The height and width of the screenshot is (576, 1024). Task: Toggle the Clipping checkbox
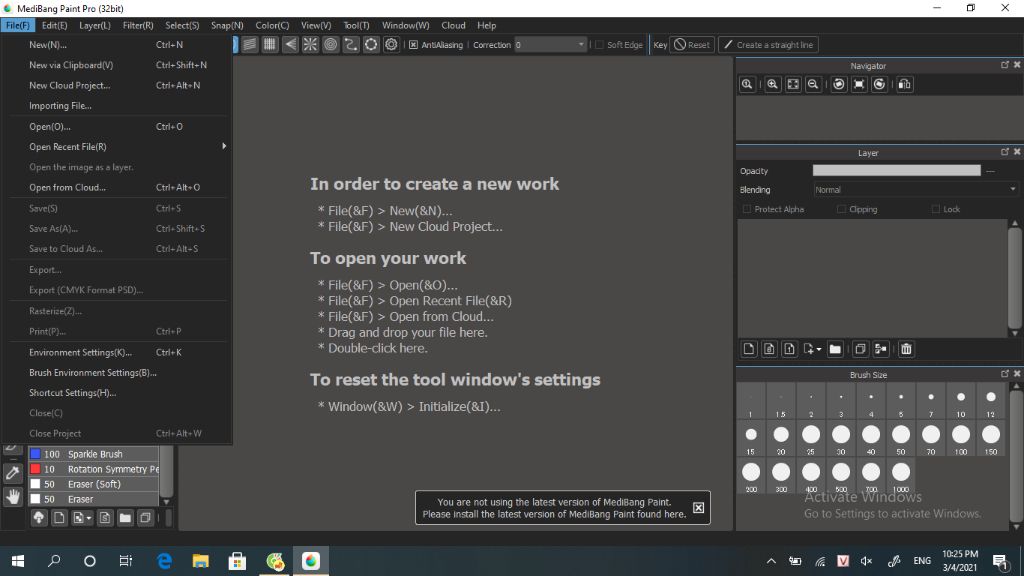[842, 209]
